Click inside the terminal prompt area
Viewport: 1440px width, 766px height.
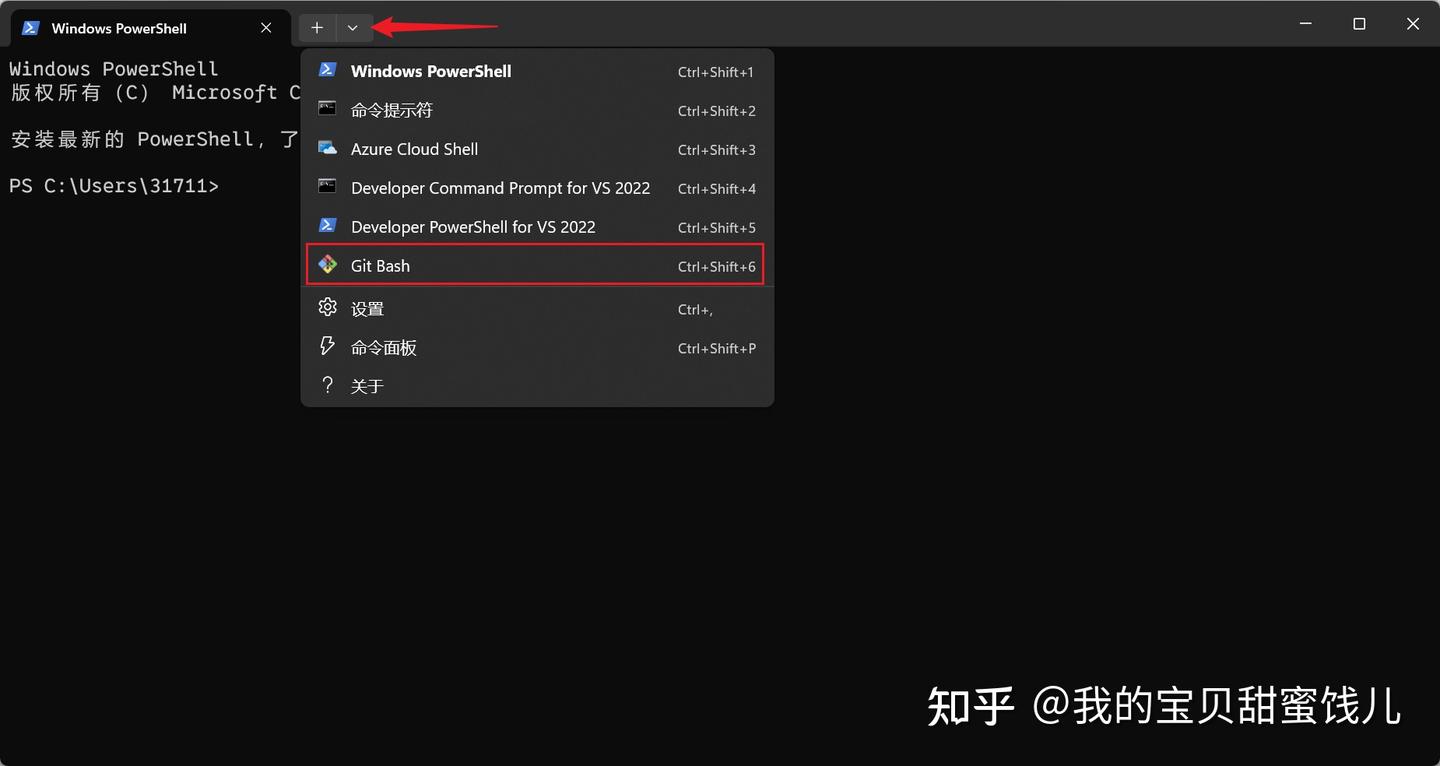click(150, 186)
